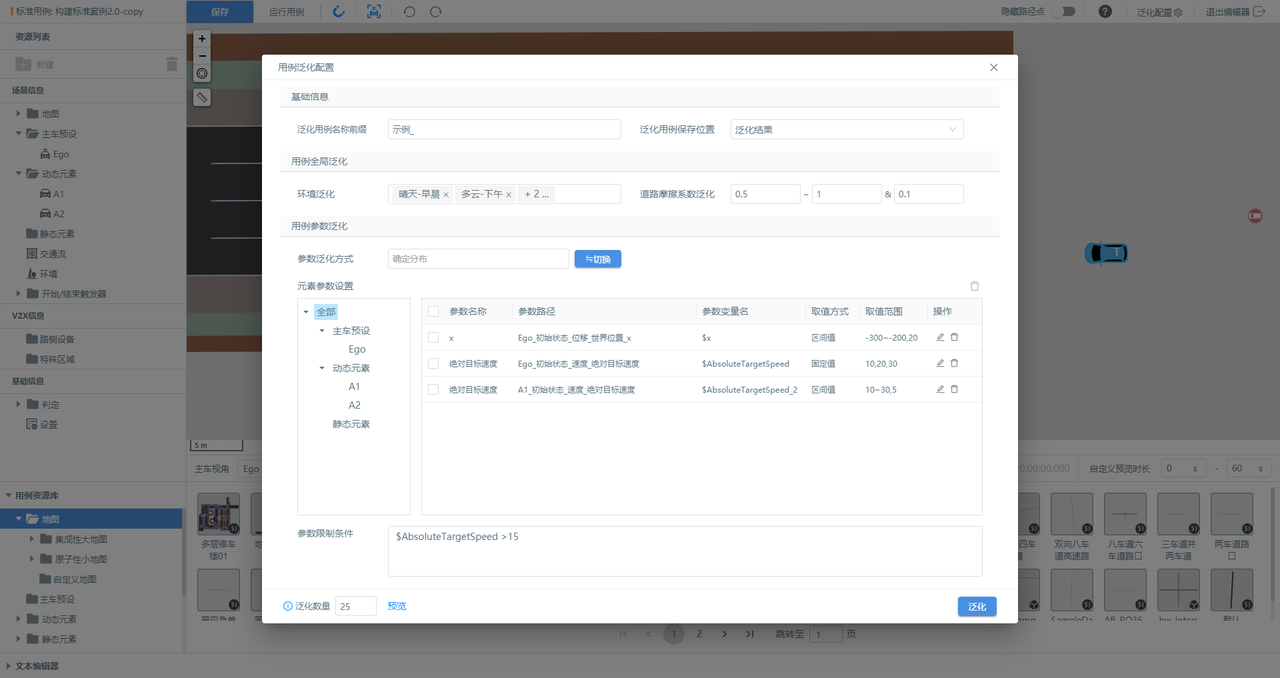This screenshot has height=678, width=1280.
Task: Click the 泛化数量 input field
Action: click(356, 606)
